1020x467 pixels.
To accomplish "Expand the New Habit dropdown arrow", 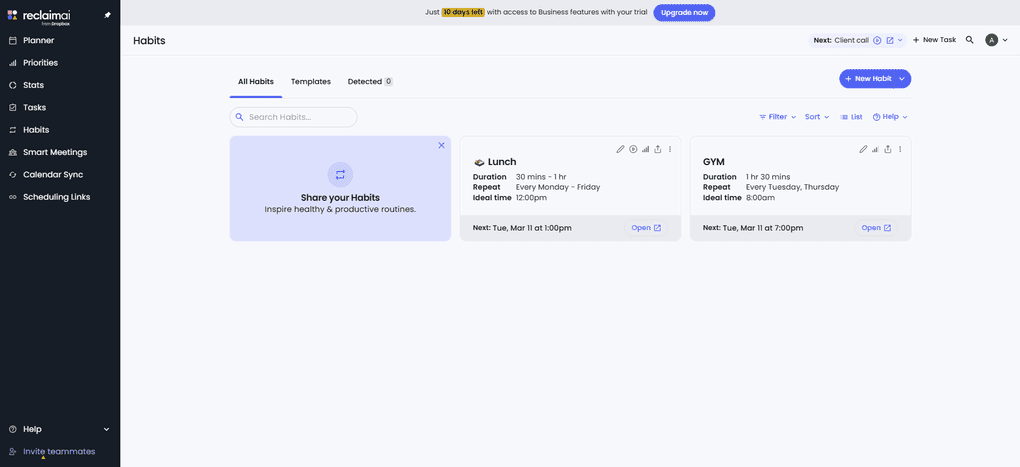I will point(902,78).
